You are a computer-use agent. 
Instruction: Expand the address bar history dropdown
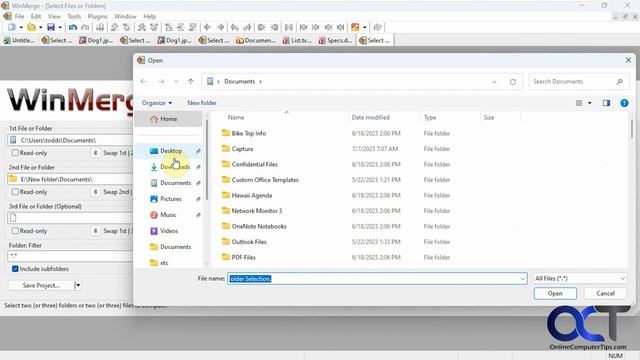point(494,82)
